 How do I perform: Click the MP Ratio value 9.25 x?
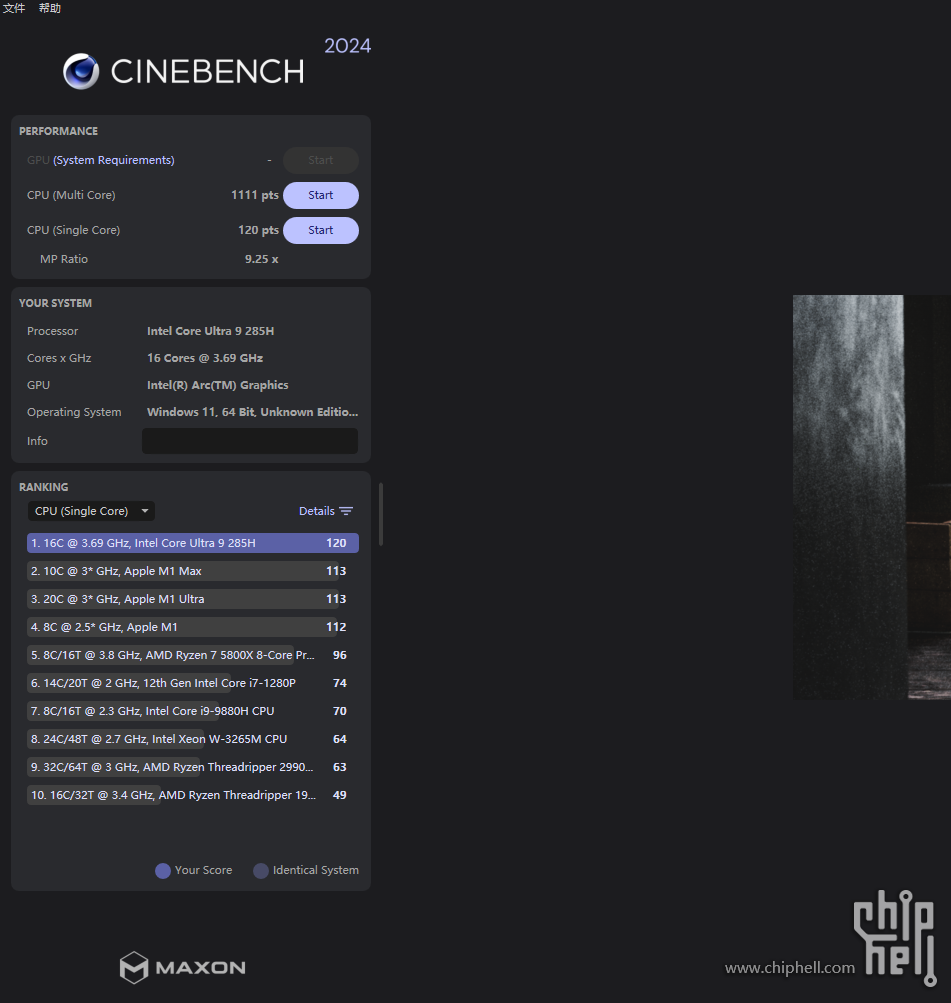pos(262,259)
